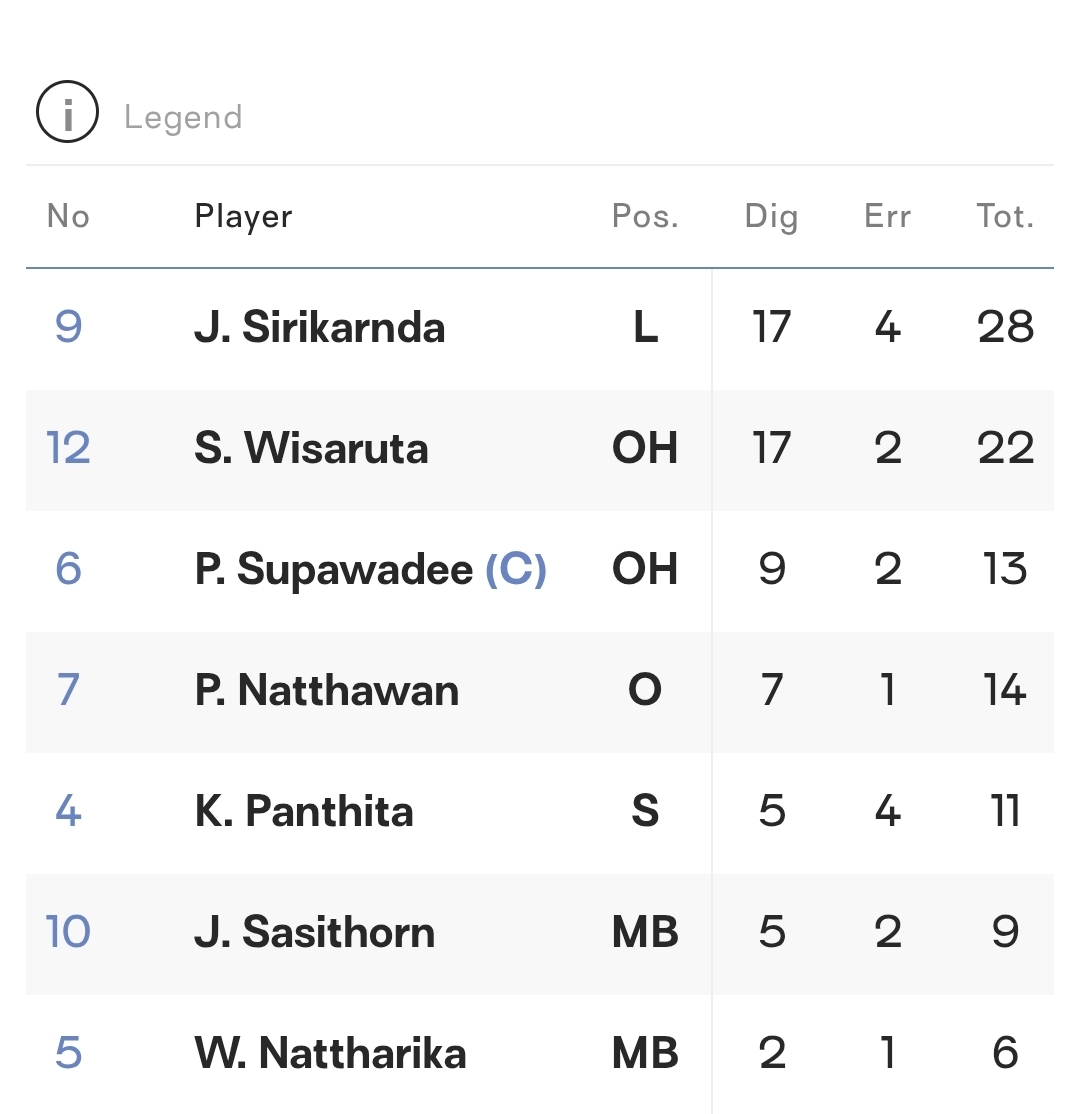Select jersey number 10
The width and height of the screenshot is (1079, 1114).
(x=68, y=931)
